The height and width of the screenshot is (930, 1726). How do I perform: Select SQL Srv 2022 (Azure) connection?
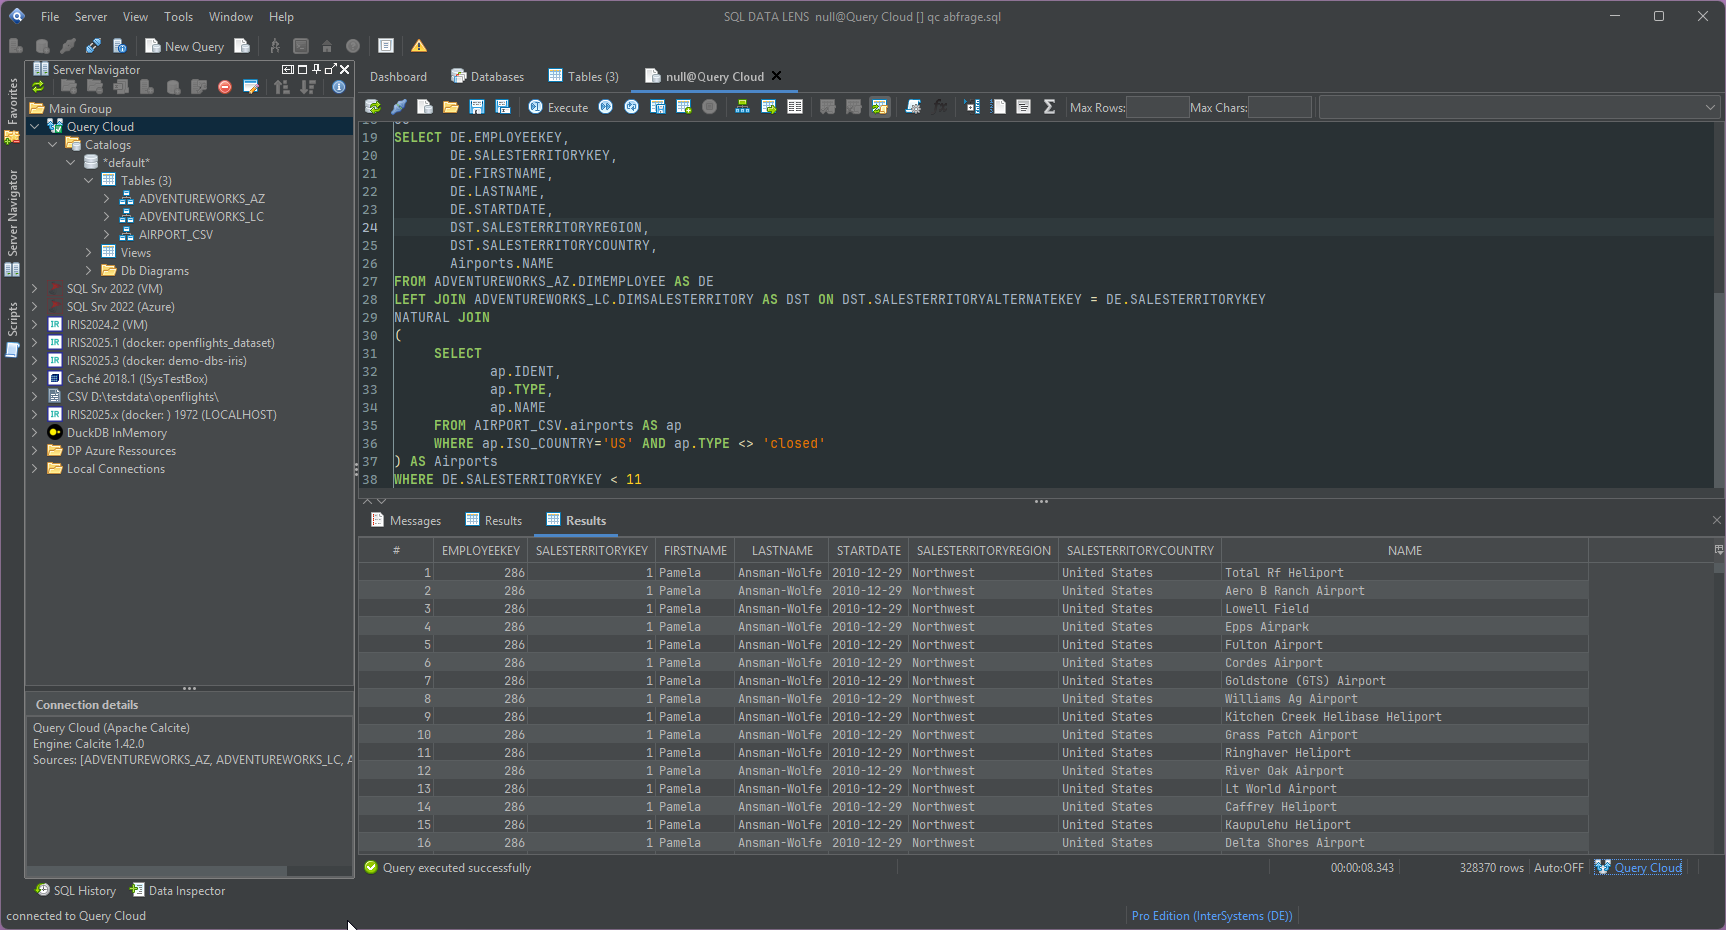(120, 307)
